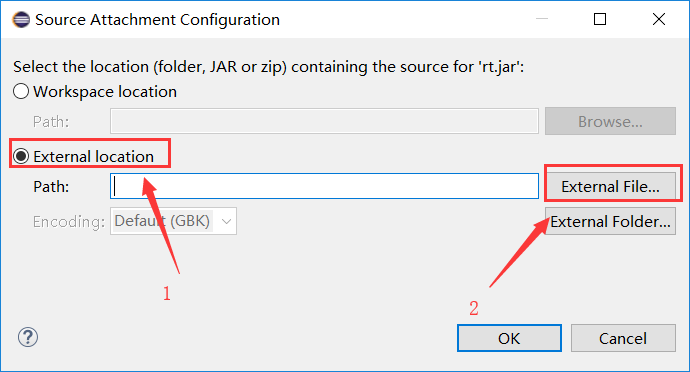Select the External location radio button
690x372 pixels.
21,156
